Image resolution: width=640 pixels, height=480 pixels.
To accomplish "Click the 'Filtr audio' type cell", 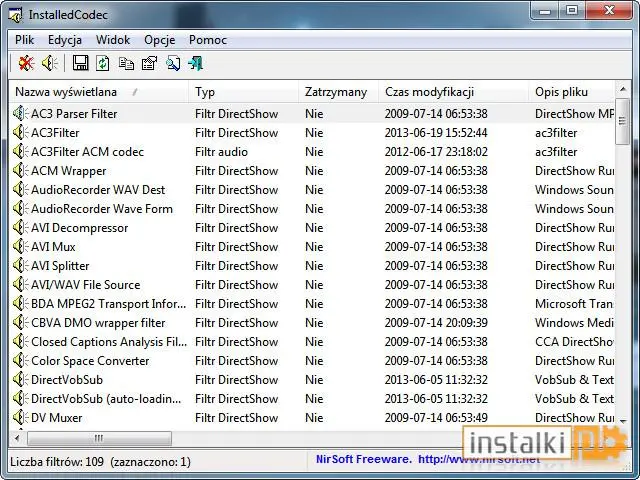I will point(221,152).
